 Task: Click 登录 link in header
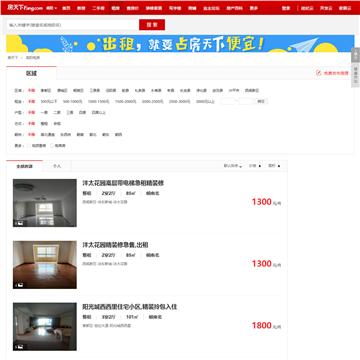click(x=286, y=8)
